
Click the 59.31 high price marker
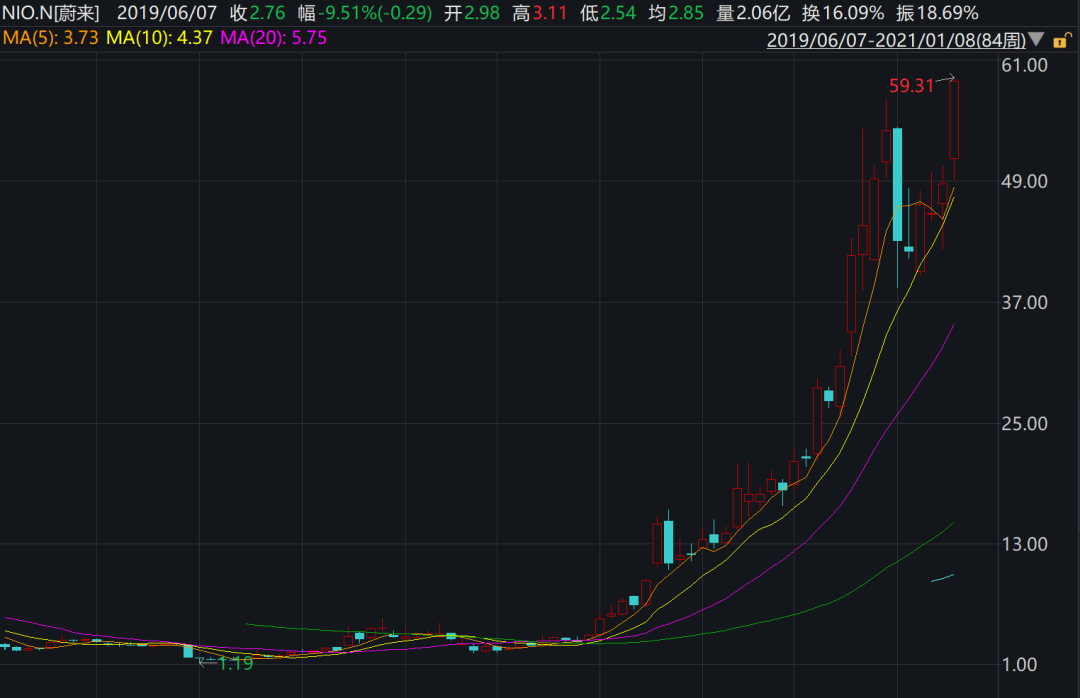910,86
